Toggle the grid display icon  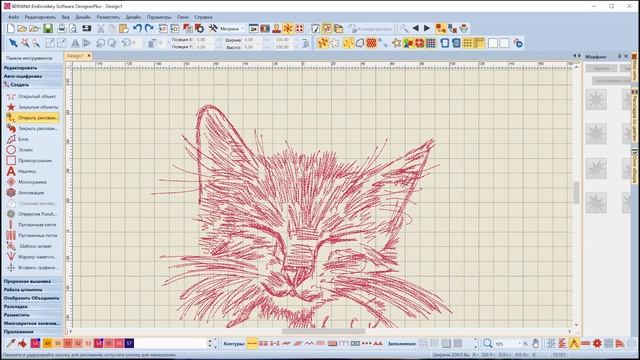click(431, 43)
